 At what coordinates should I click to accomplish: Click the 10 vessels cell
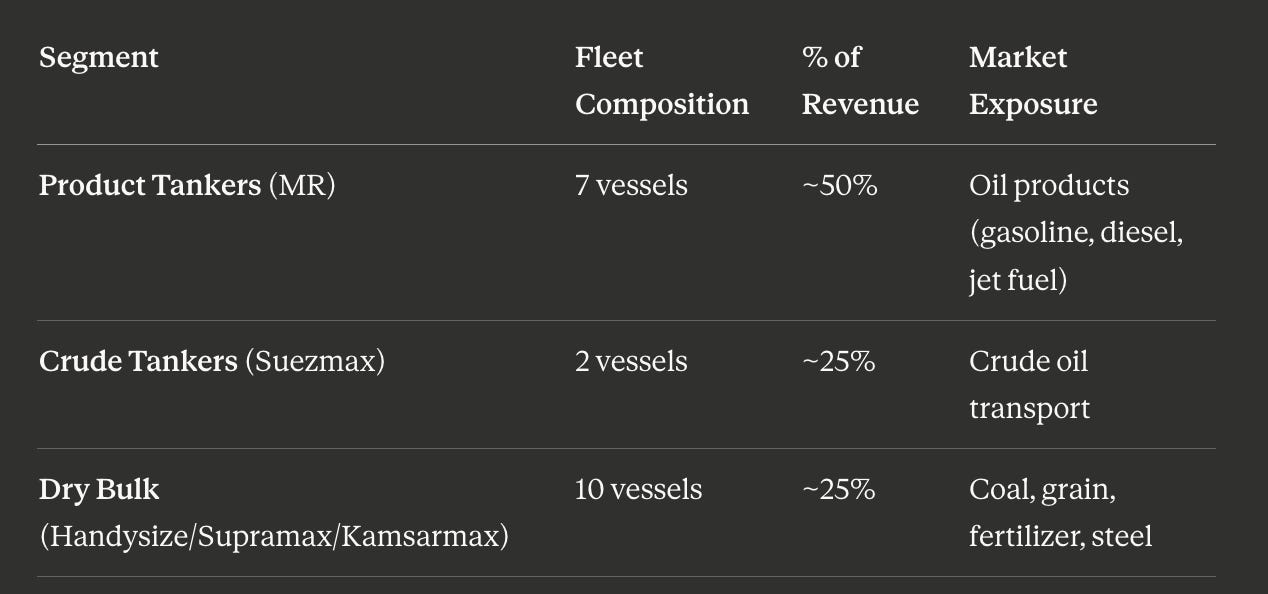[x=638, y=490]
